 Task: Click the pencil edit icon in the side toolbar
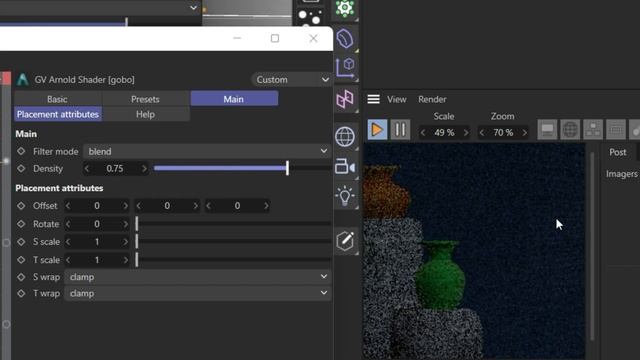point(345,241)
